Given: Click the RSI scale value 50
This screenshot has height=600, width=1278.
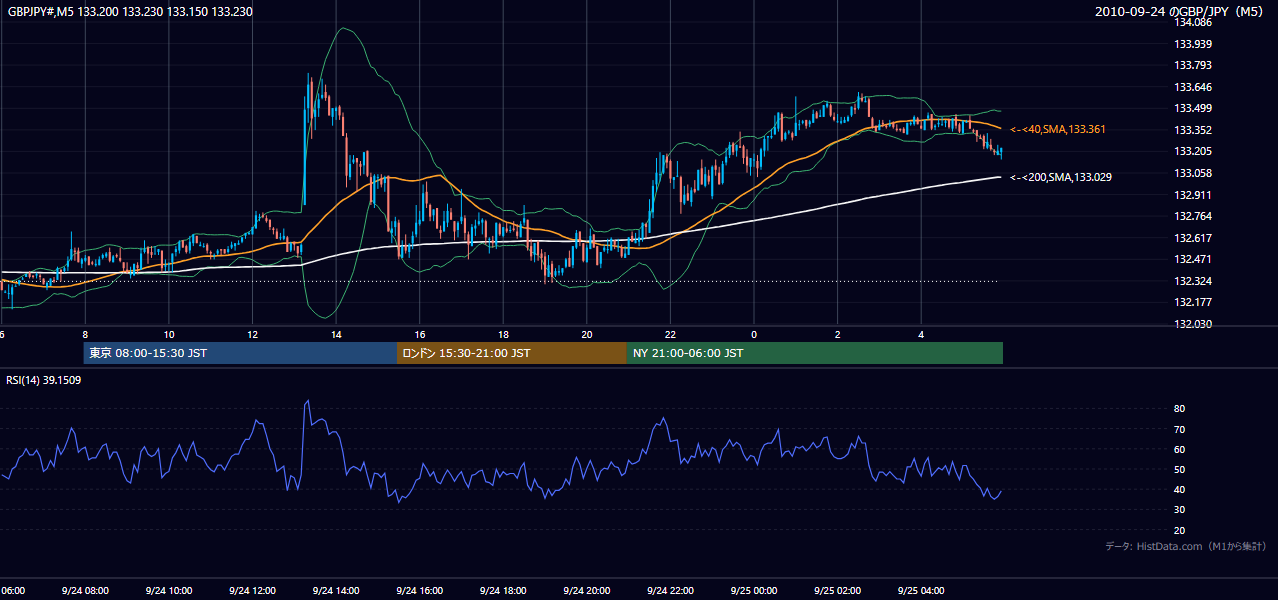Looking at the screenshot, I should pyautogui.click(x=1180, y=469).
